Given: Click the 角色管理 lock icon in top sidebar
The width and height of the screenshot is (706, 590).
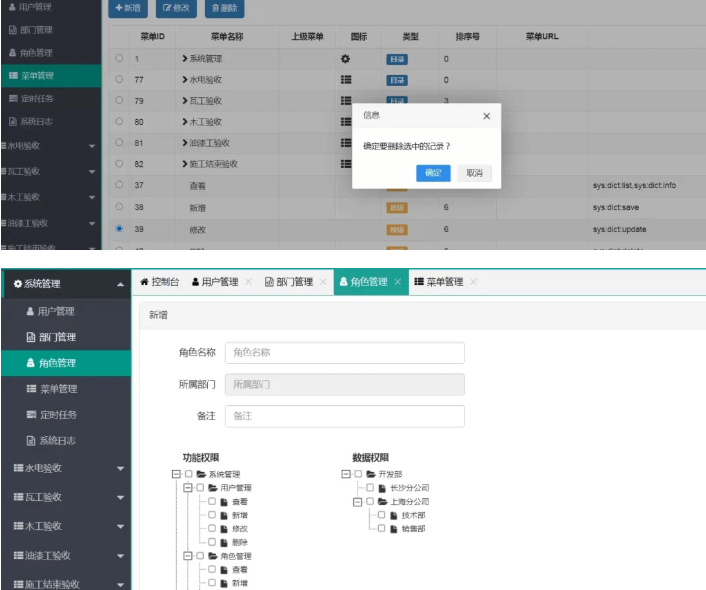Looking at the screenshot, I should tap(13, 53).
